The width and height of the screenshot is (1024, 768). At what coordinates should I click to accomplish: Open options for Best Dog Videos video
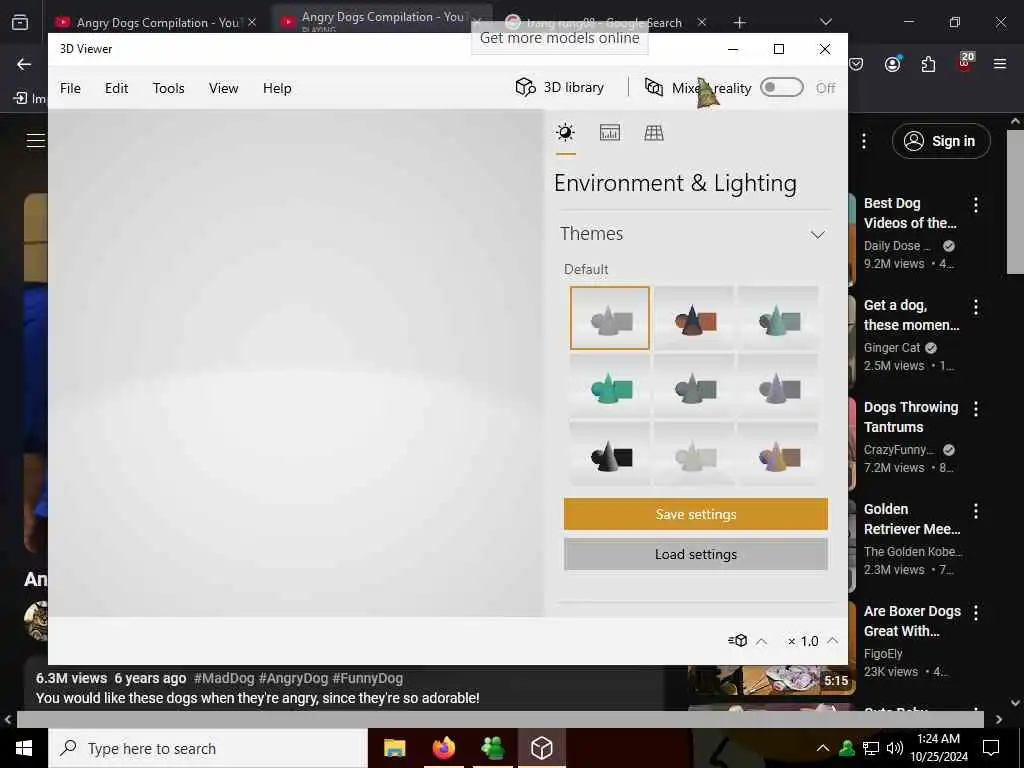[x=976, y=205]
